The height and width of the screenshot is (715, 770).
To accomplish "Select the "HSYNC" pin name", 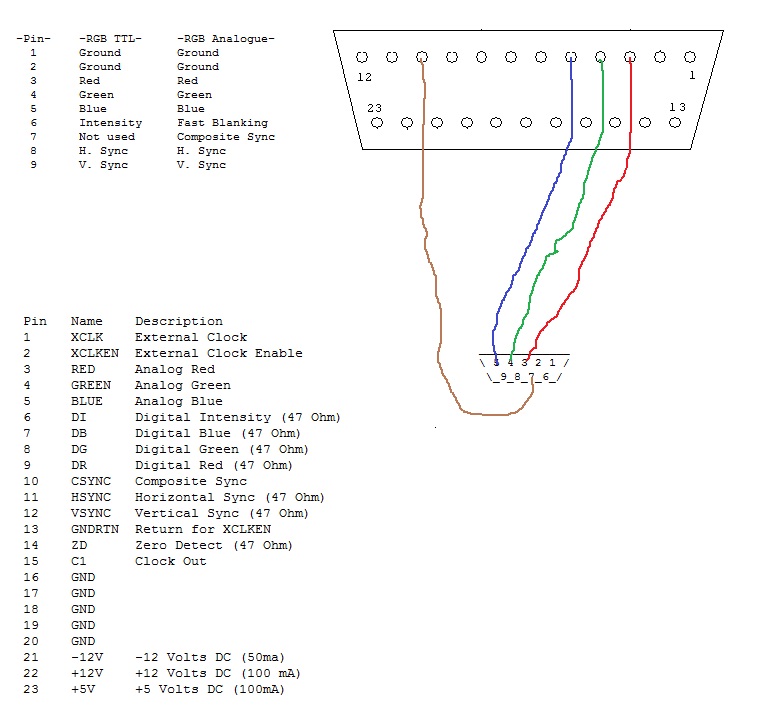I will (91, 497).
